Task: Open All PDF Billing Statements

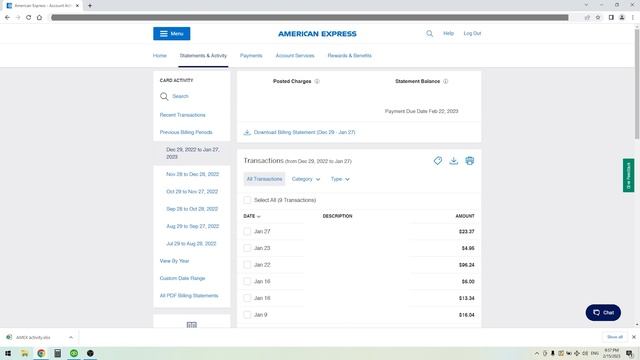Action: pyautogui.click(x=189, y=296)
